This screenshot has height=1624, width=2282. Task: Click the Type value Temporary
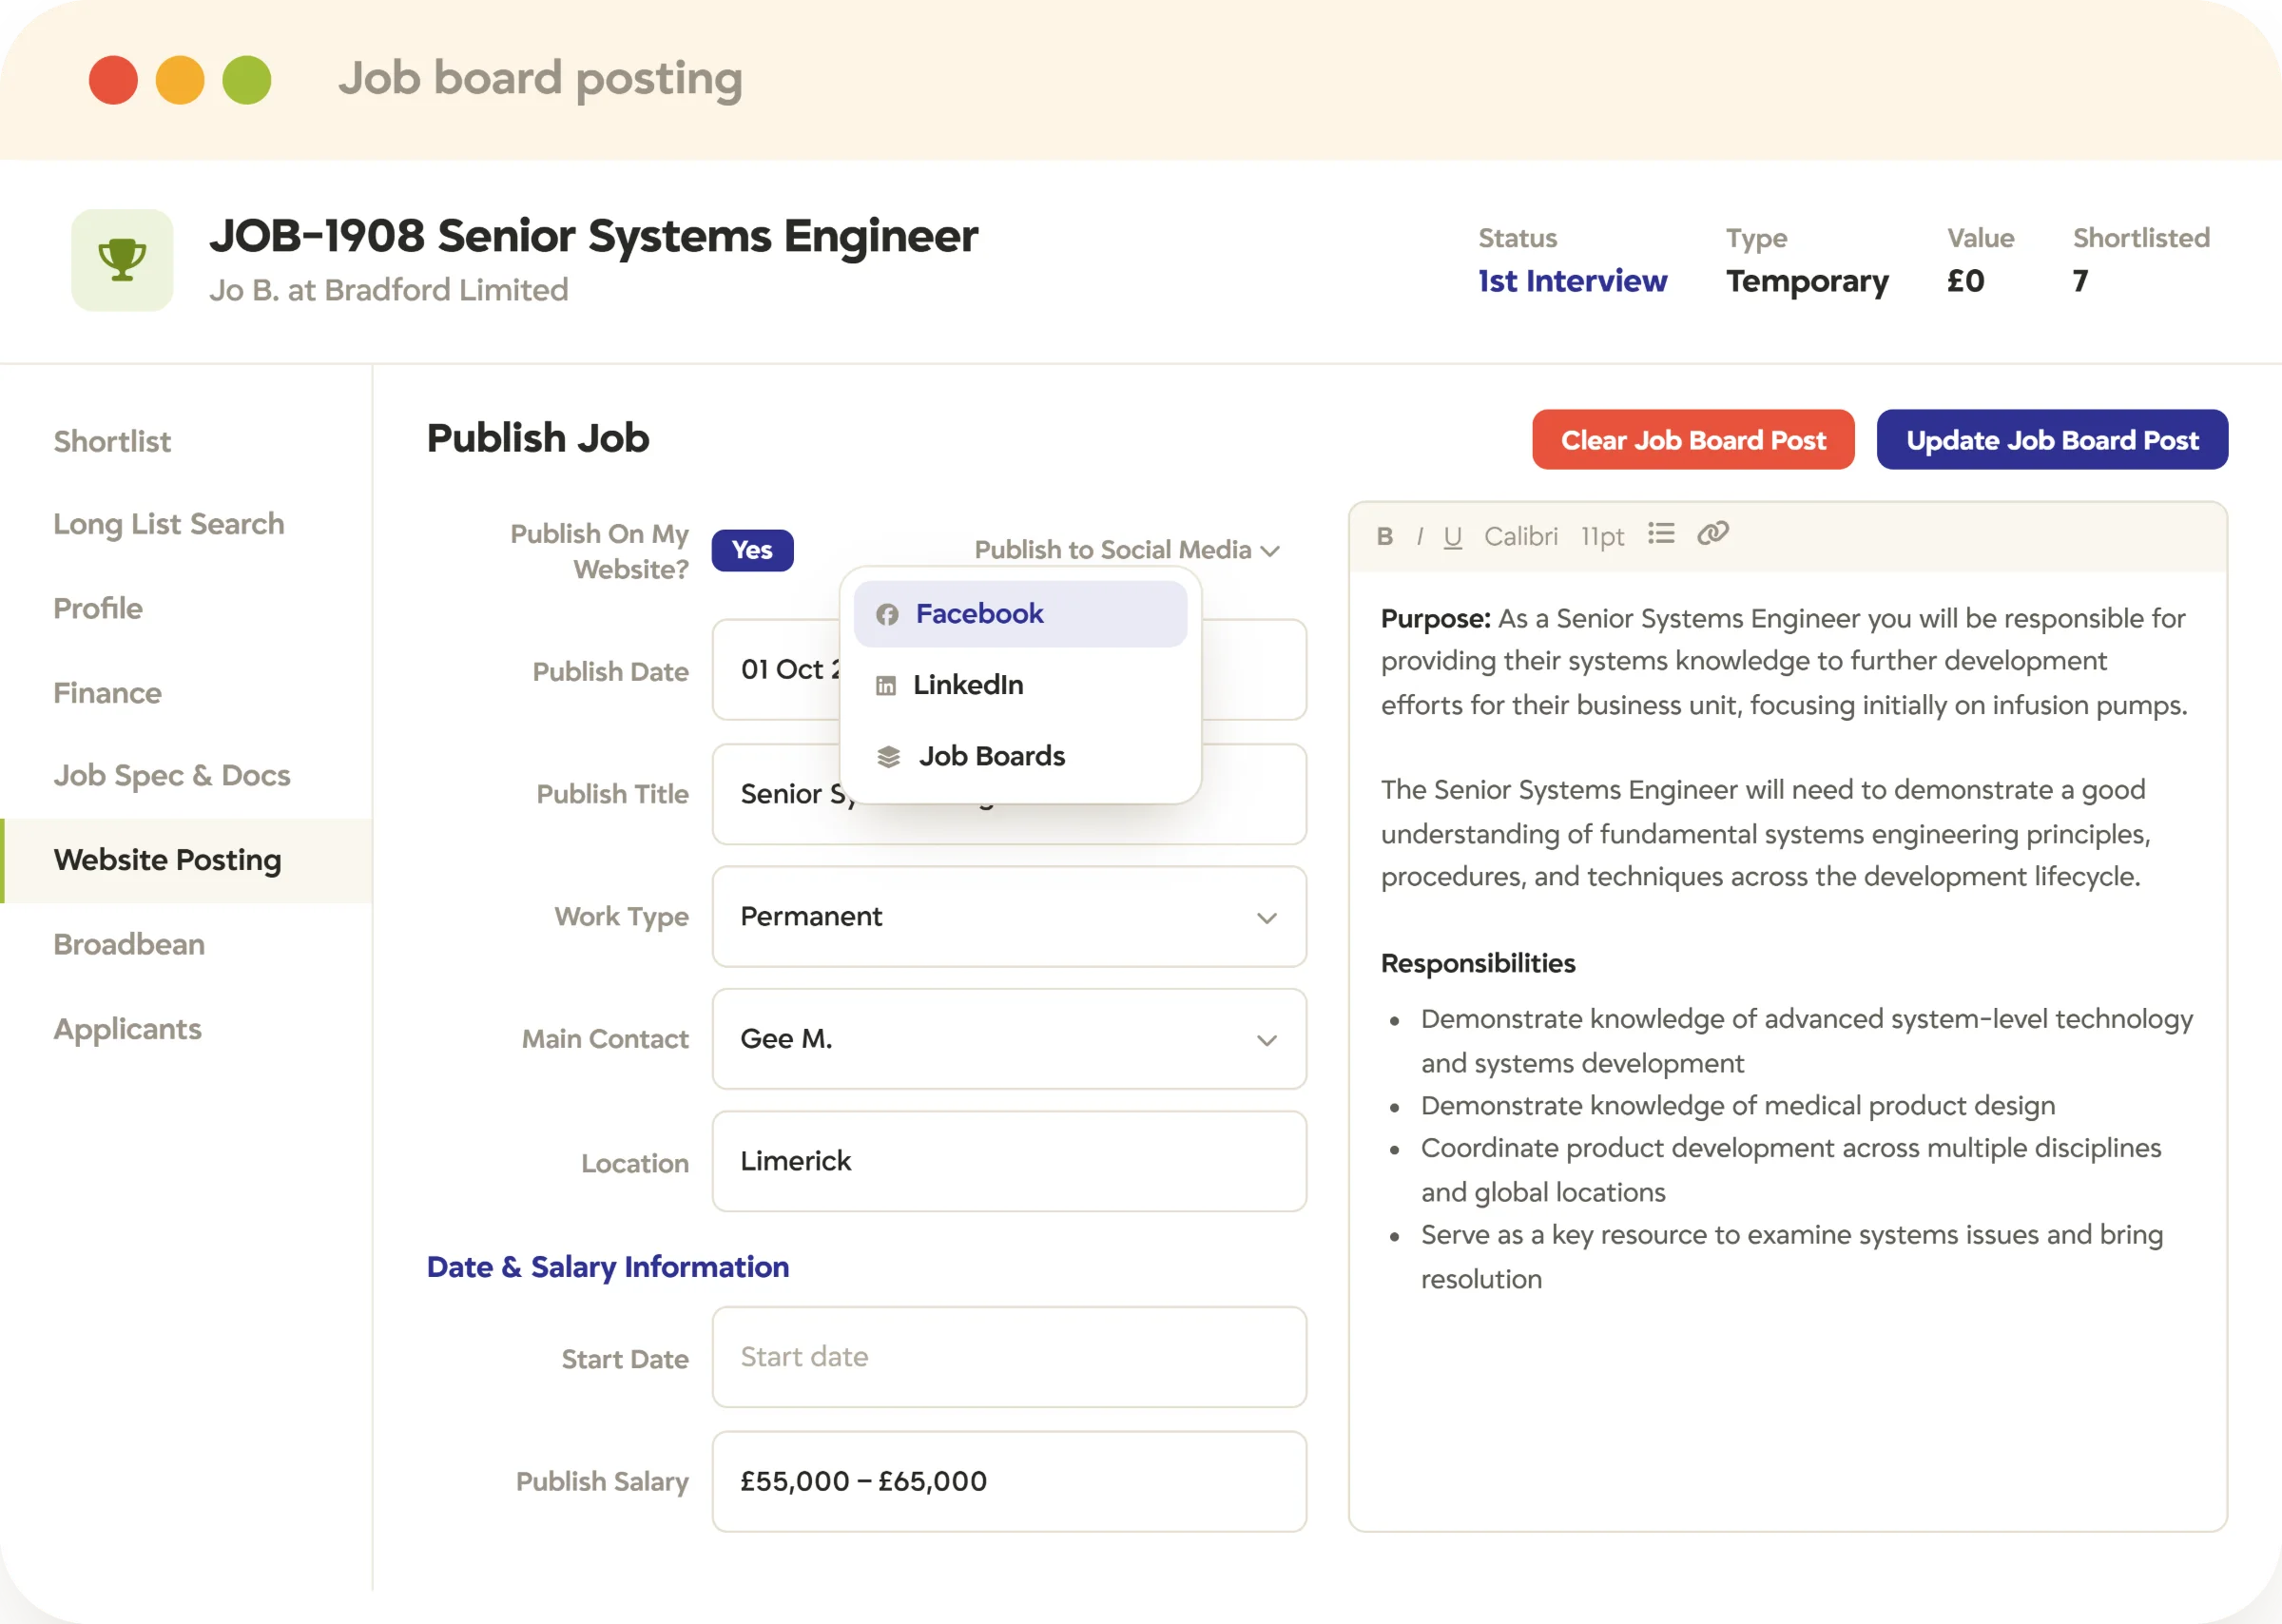click(1807, 282)
